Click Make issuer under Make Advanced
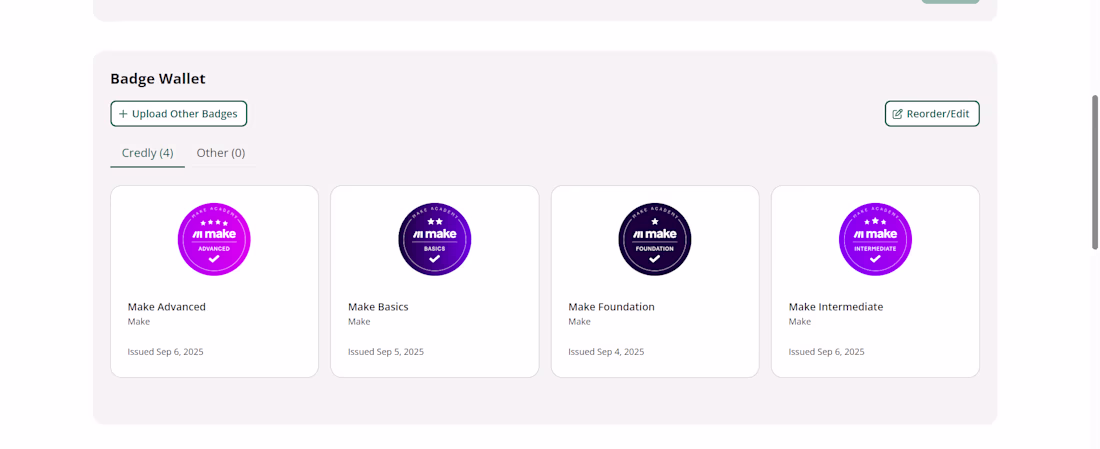Screen dimensions: 1100x449 coord(139,322)
